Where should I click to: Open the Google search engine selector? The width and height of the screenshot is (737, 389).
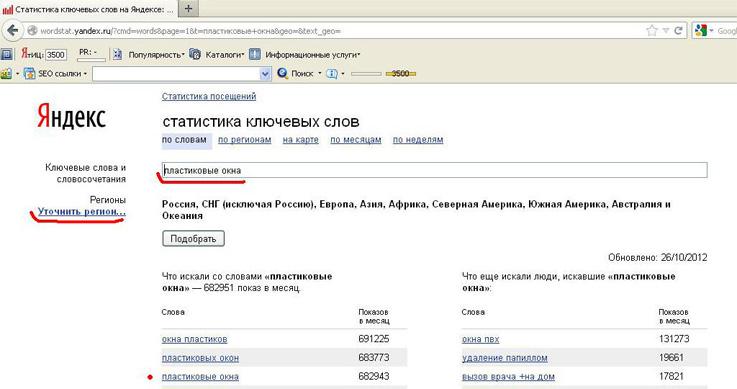[x=704, y=31]
